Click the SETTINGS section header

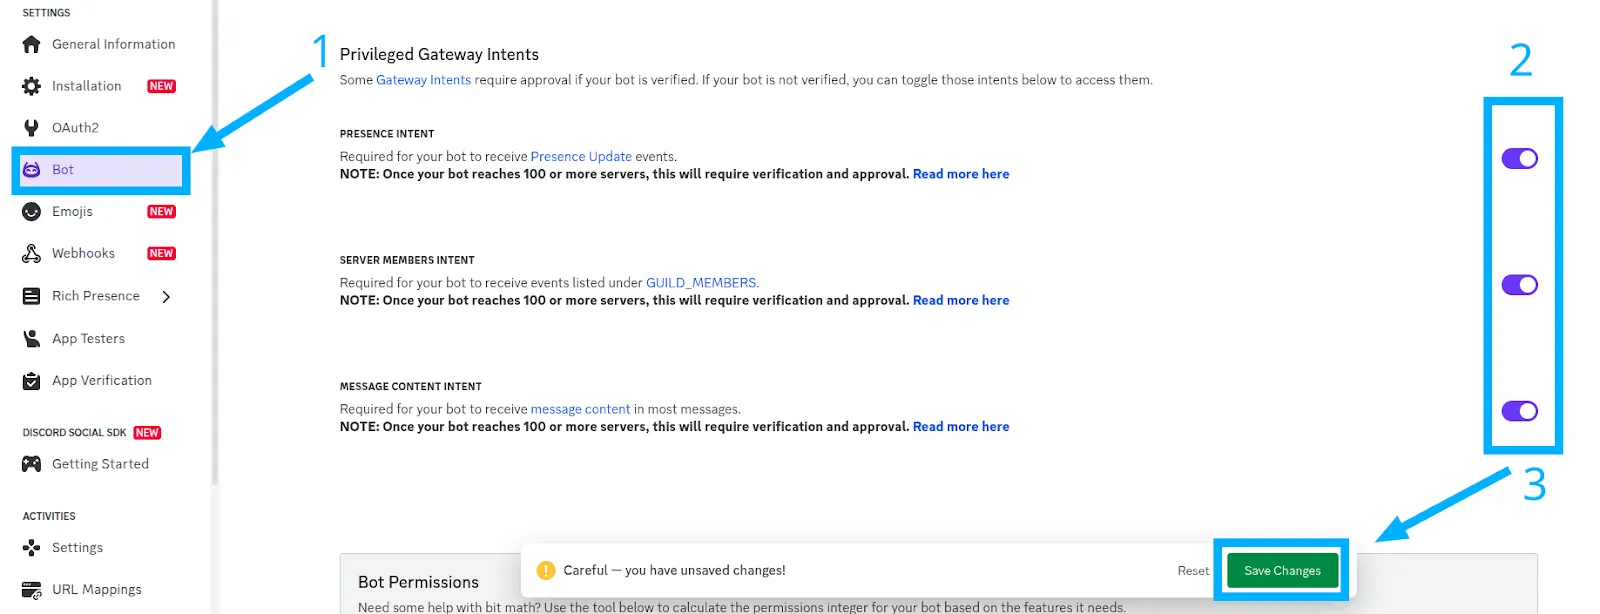pyautogui.click(x=47, y=13)
